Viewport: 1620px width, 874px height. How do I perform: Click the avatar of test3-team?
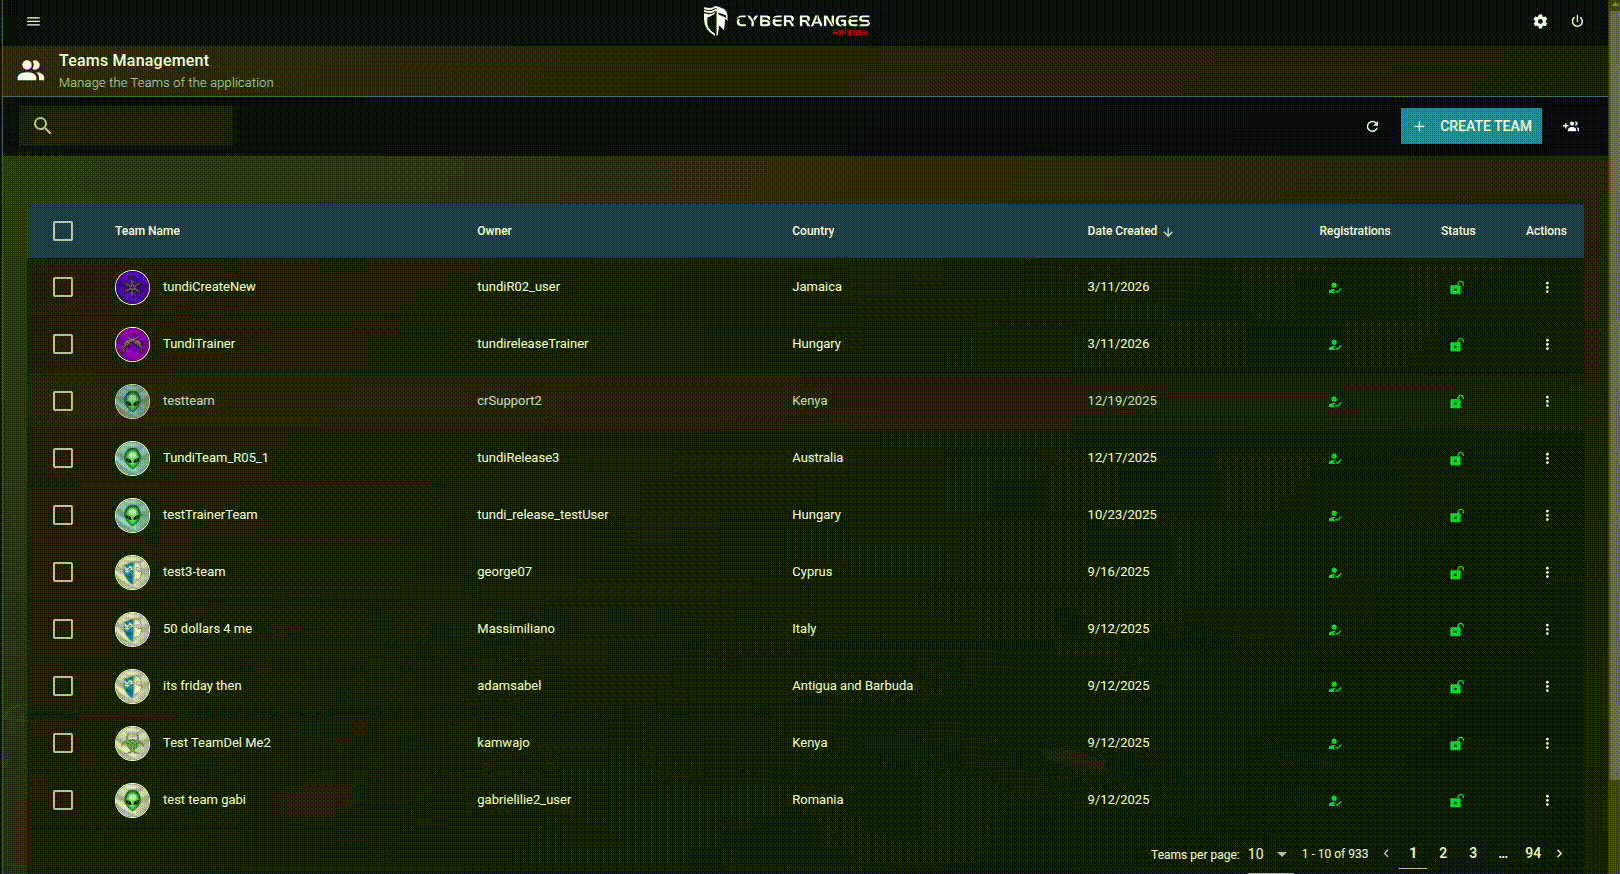coord(132,572)
